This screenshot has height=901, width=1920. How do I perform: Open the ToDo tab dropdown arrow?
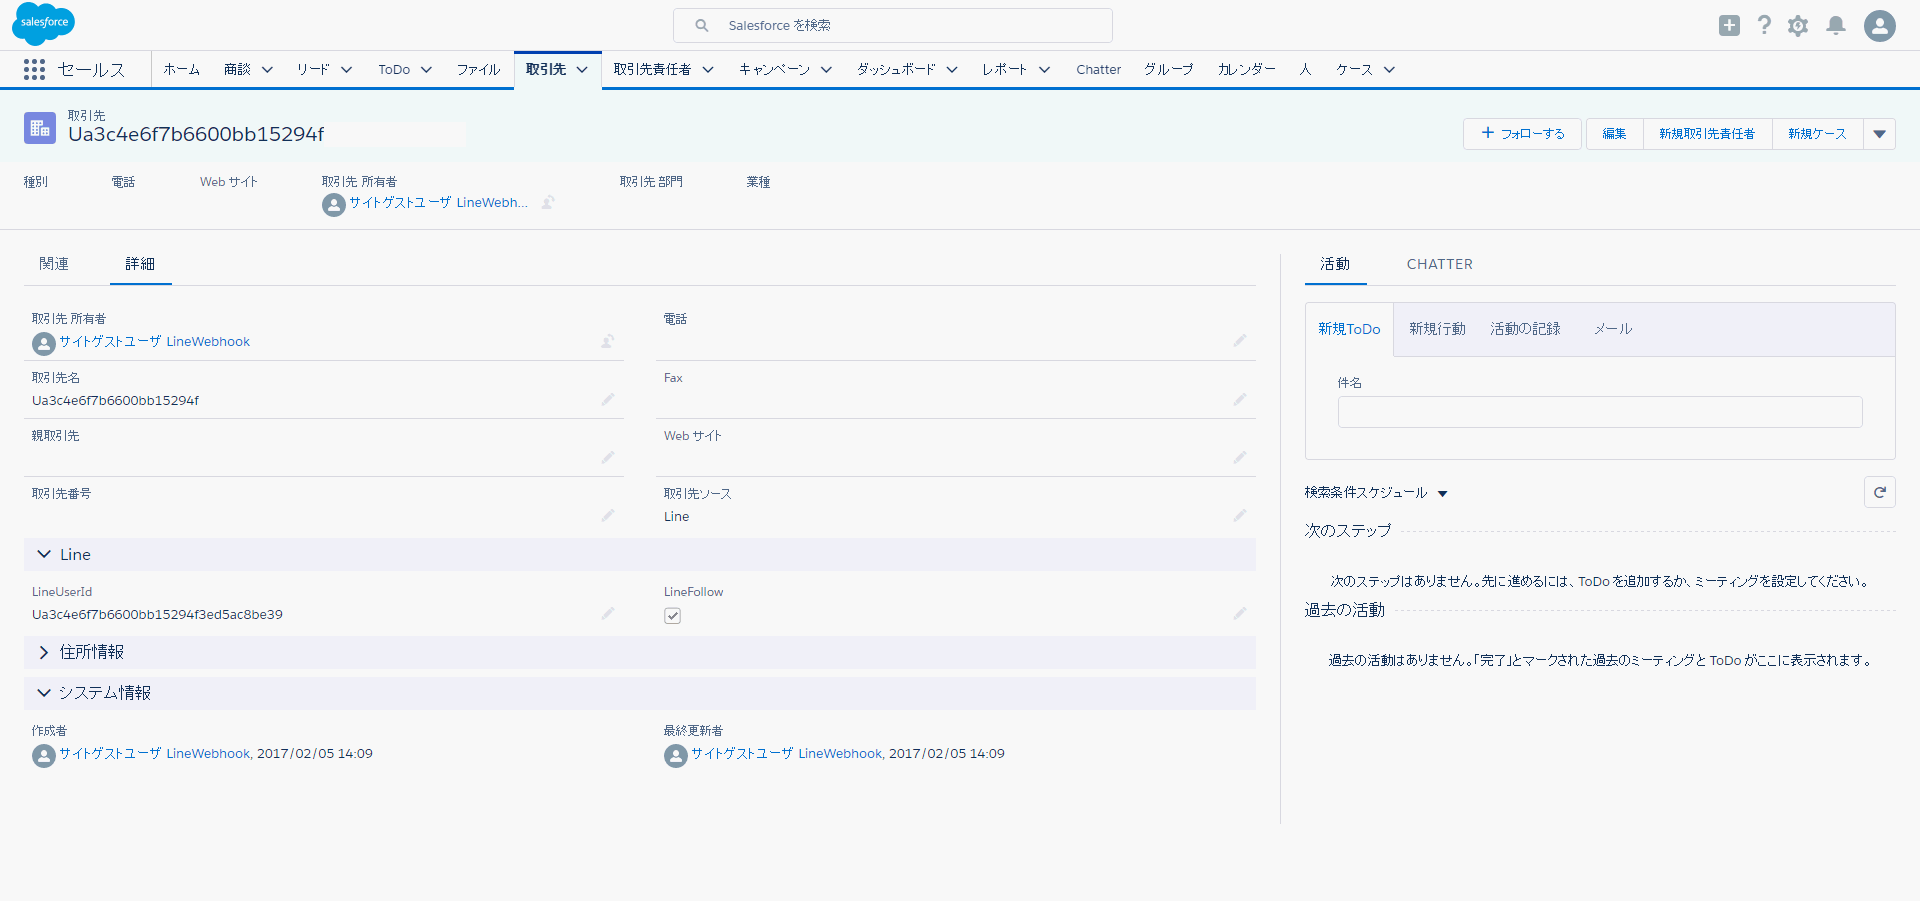(x=426, y=70)
